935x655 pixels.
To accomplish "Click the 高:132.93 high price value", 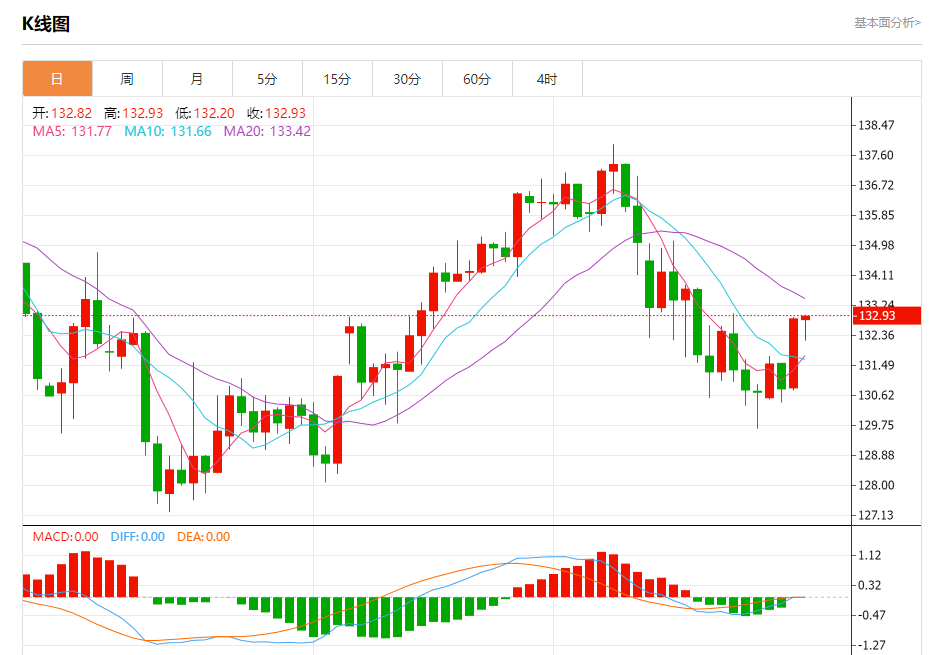I will (134, 113).
